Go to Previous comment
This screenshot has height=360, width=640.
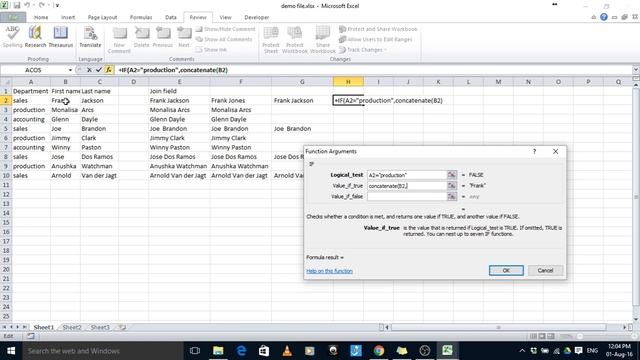pos(162,36)
